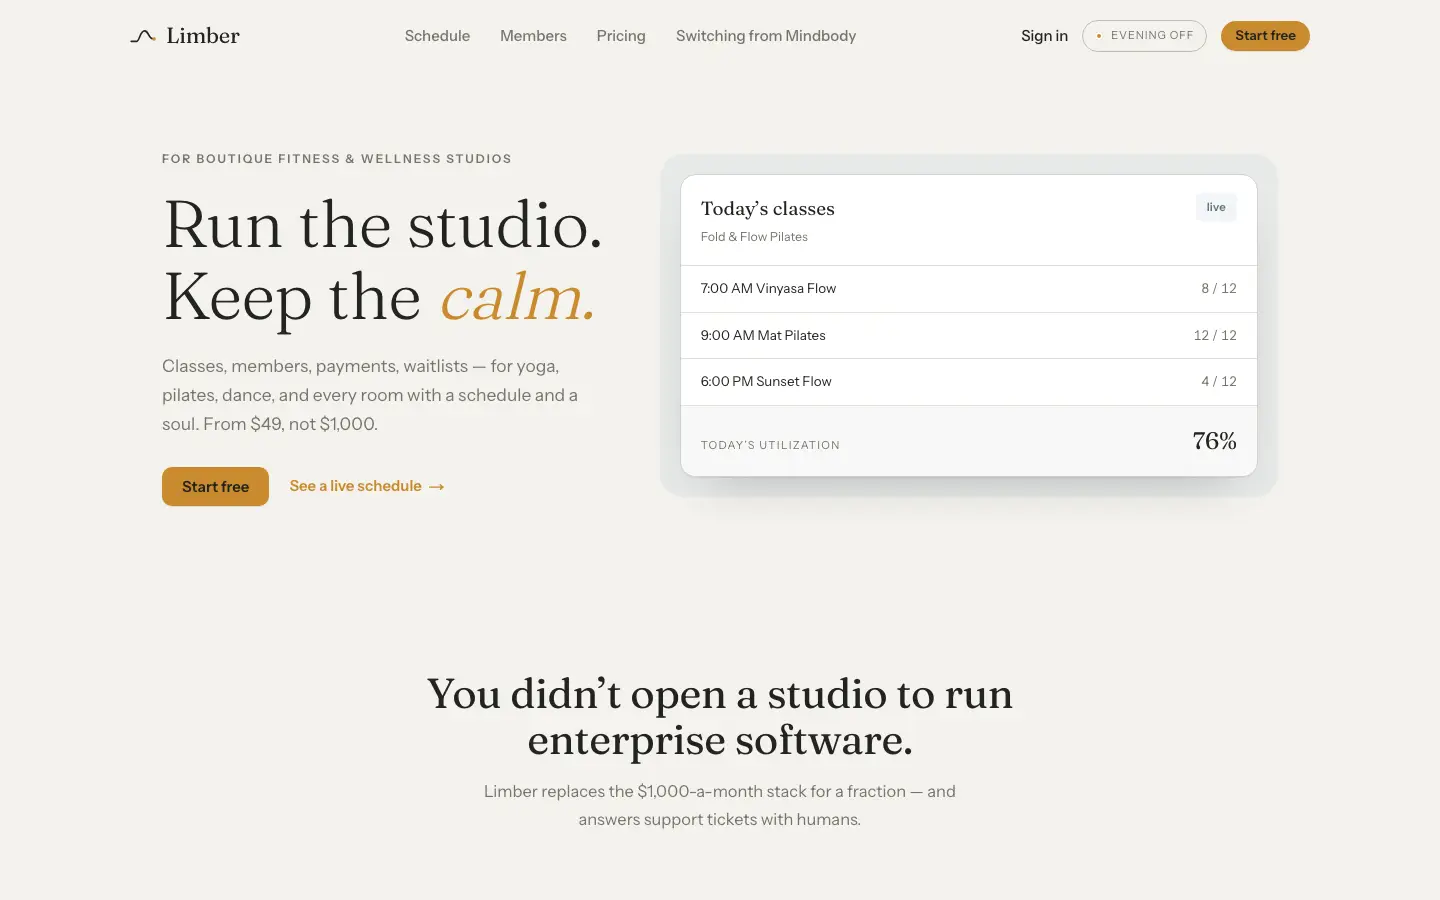Click the 8 / 12 capacity count
The image size is (1440, 900).
coord(1219,288)
